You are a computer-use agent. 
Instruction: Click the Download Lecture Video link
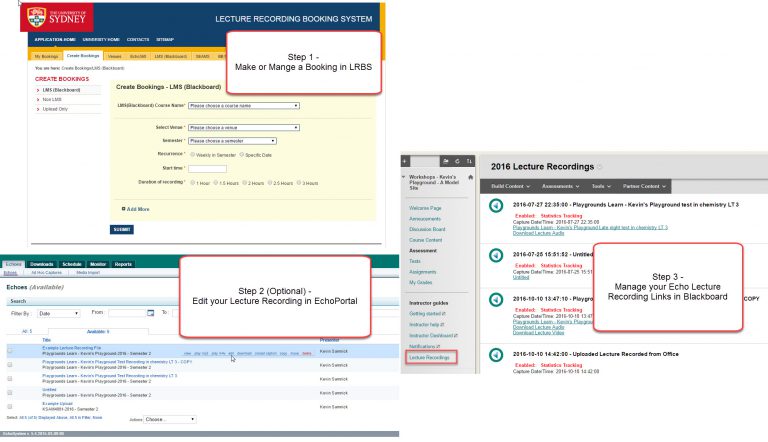coord(538,333)
